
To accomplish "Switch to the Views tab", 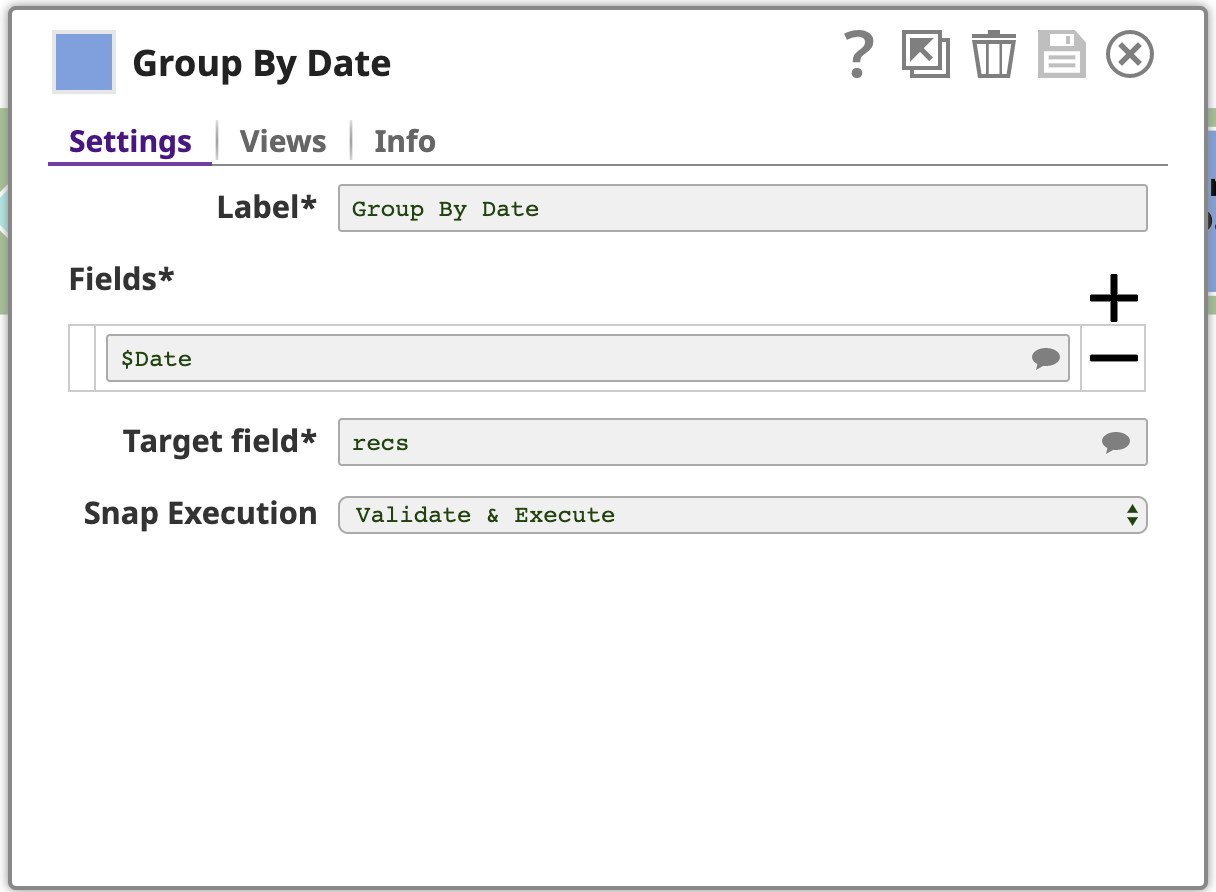I will coord(283,141).
